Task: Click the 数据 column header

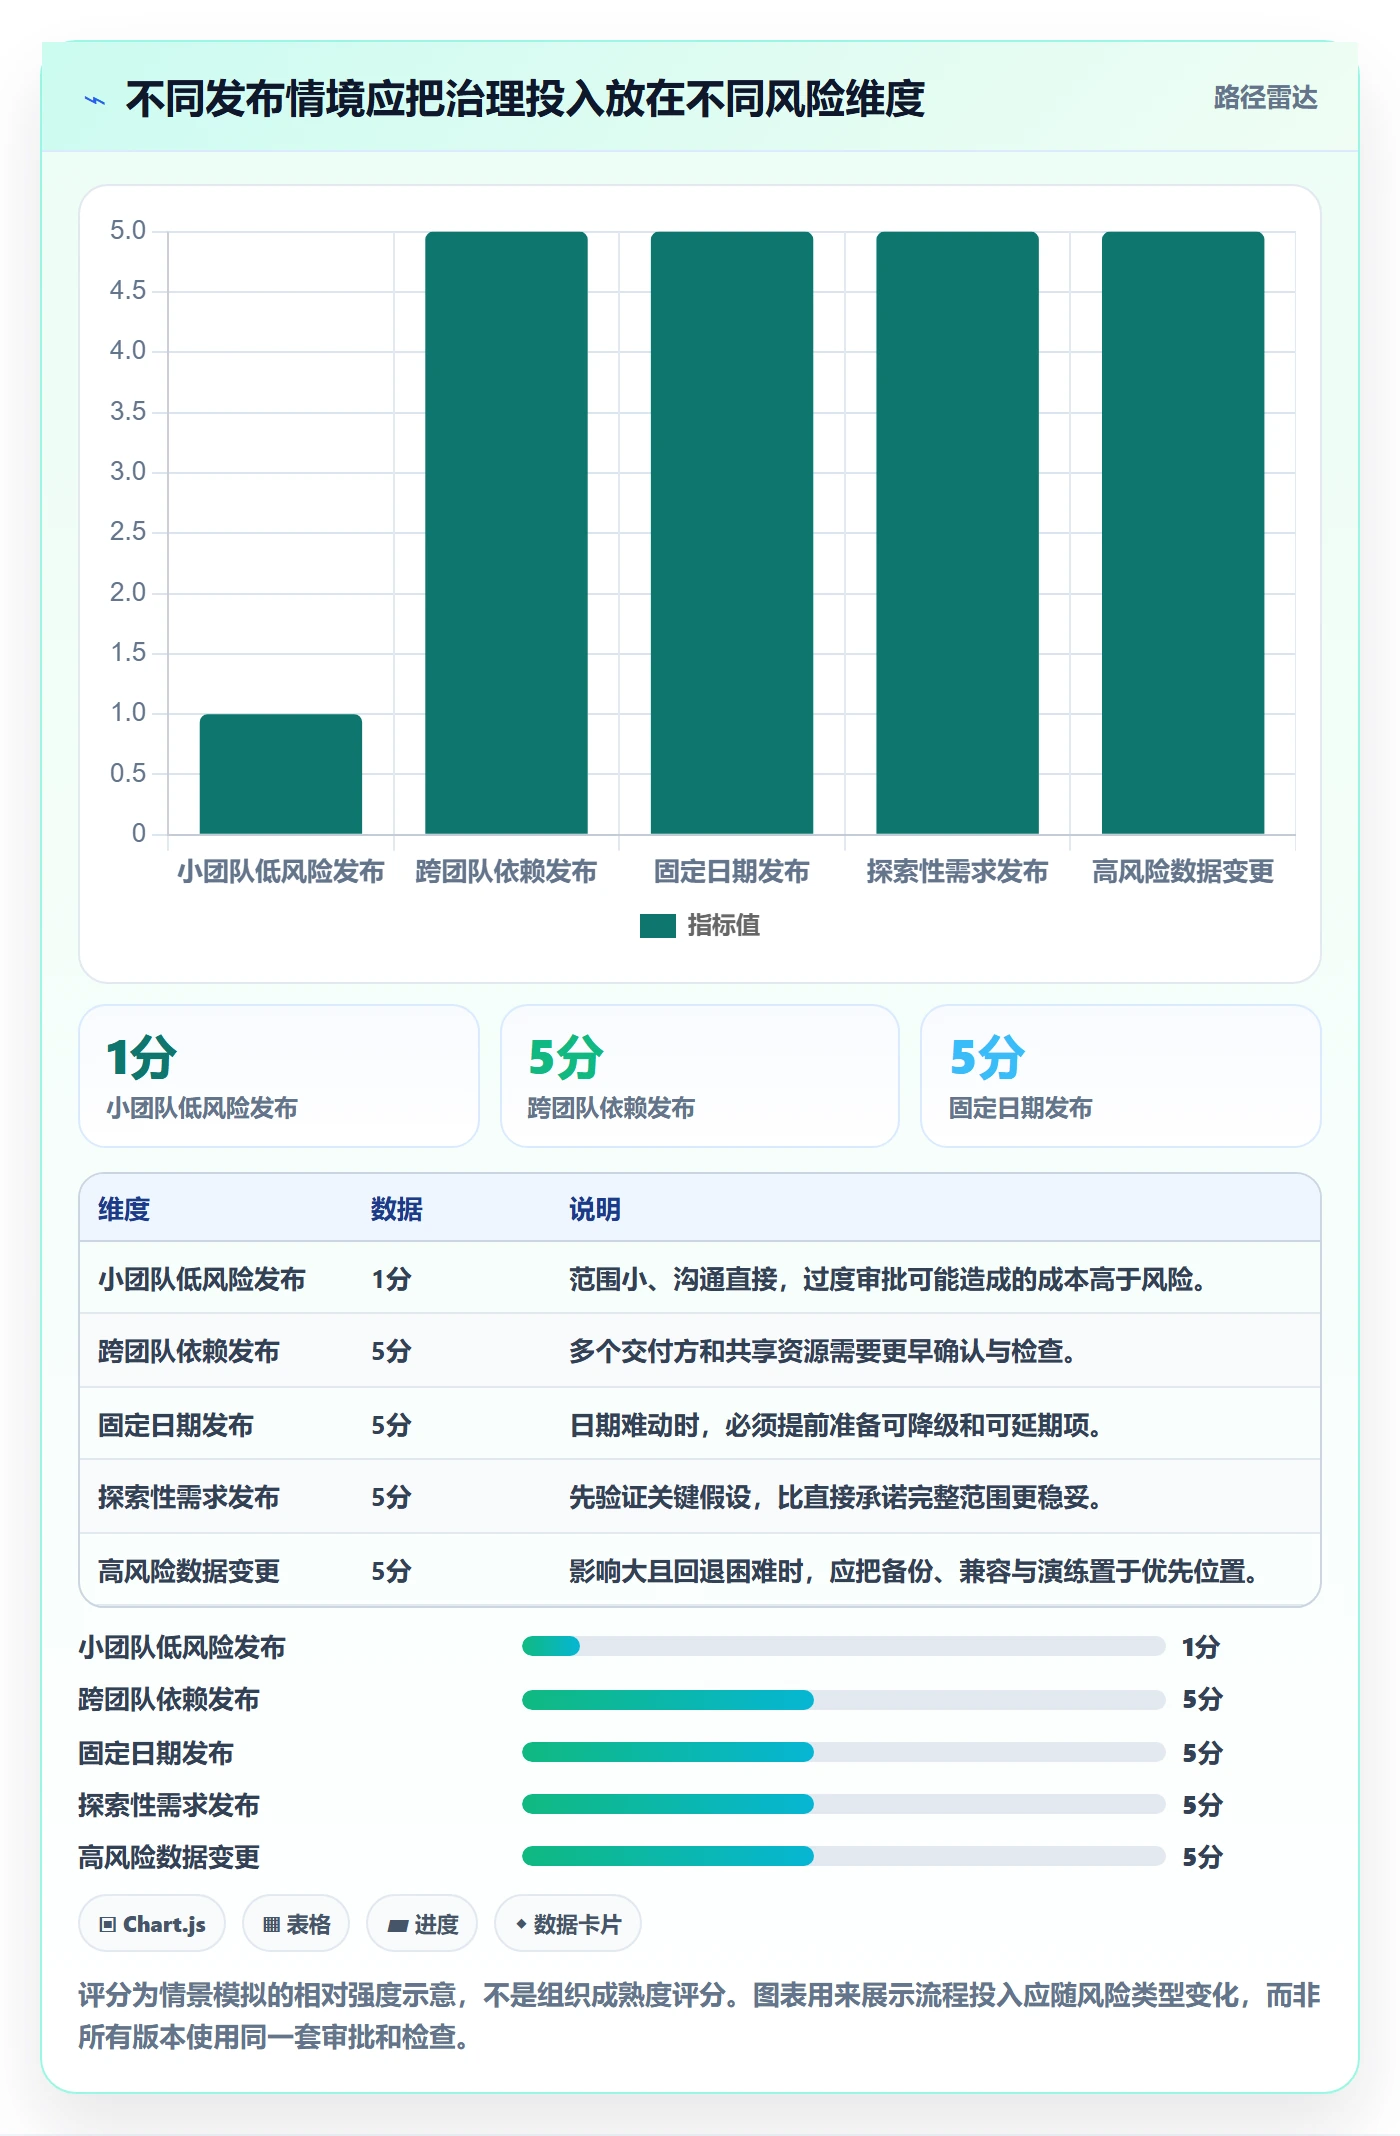Action: point(396,1209)
